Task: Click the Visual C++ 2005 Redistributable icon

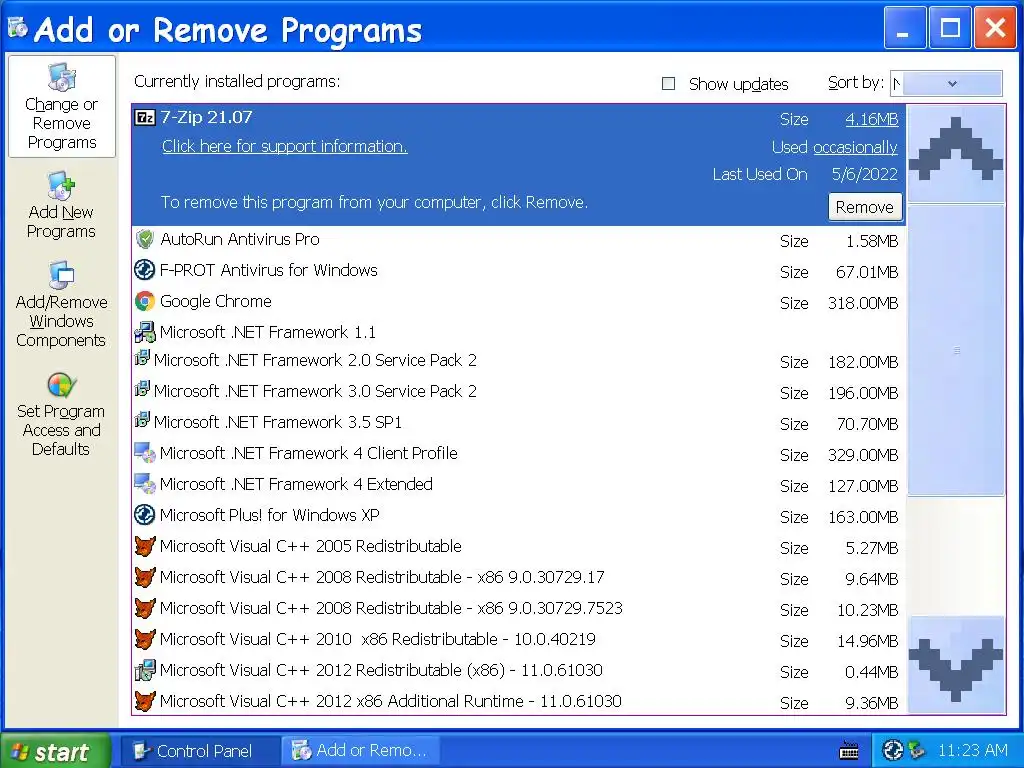Action: pos(144,546)
